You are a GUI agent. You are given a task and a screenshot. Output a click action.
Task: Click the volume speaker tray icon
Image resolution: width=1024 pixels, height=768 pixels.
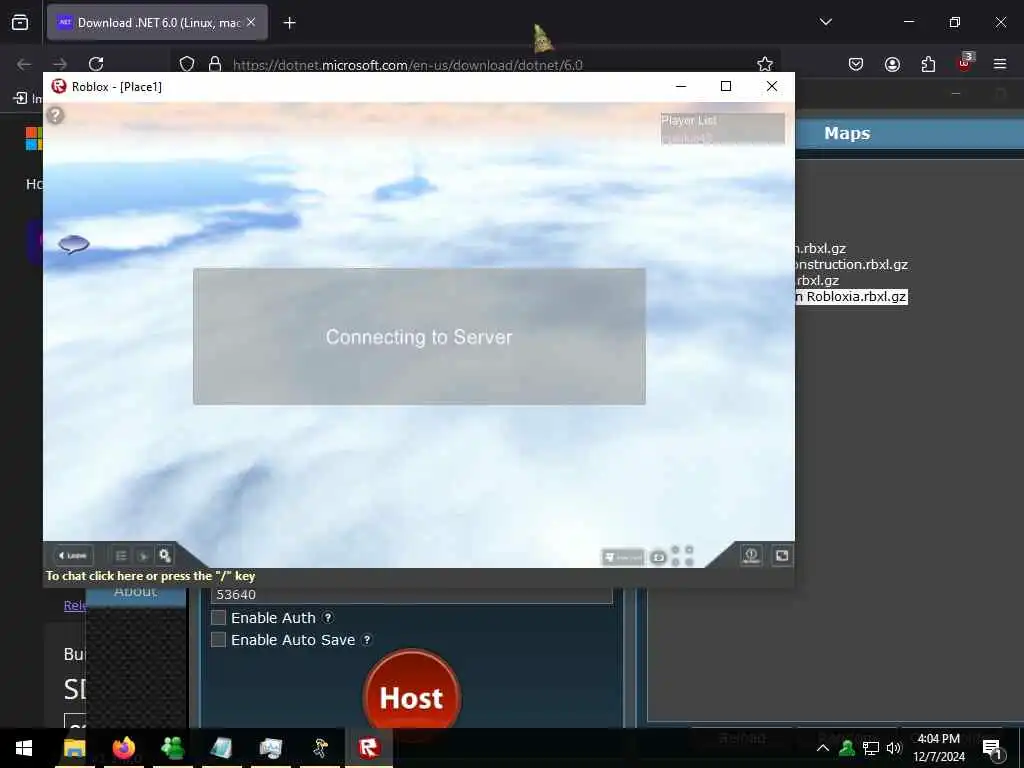click(x=894, y=748)
